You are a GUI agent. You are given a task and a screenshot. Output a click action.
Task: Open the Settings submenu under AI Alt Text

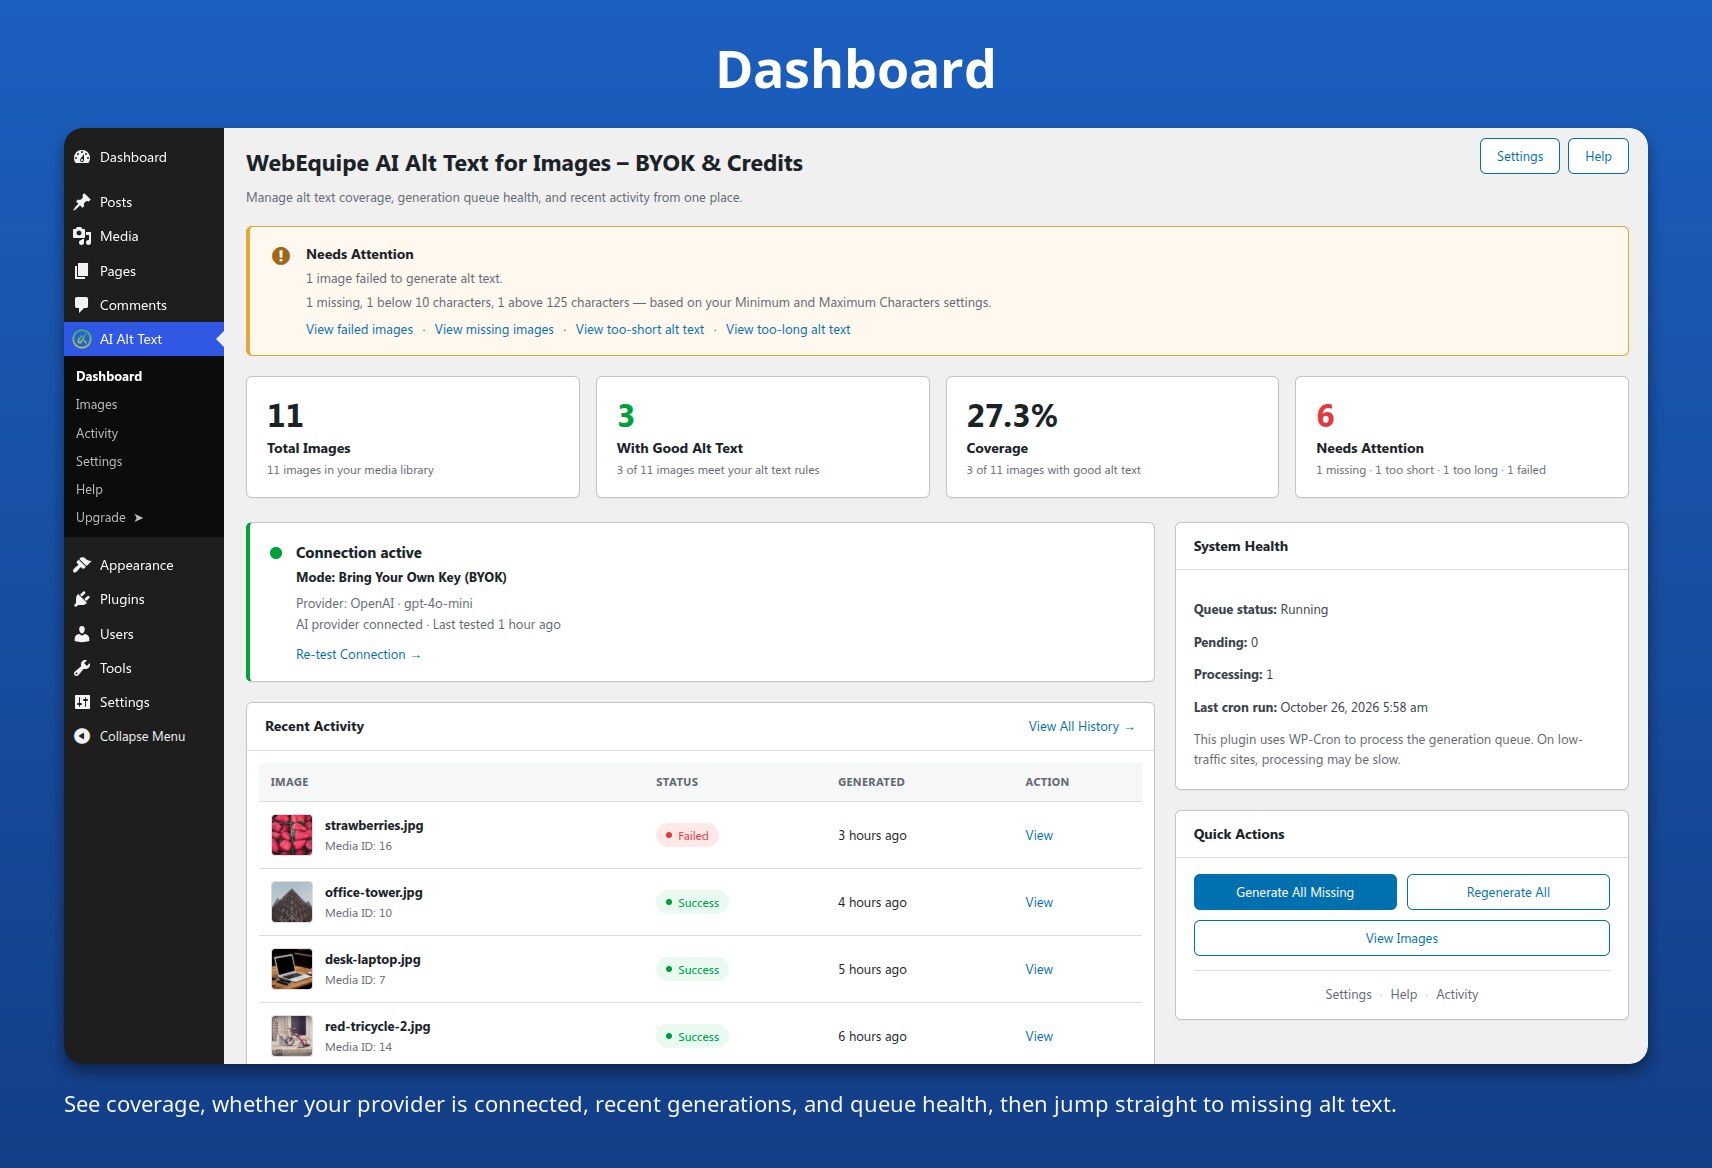[99, 461]
